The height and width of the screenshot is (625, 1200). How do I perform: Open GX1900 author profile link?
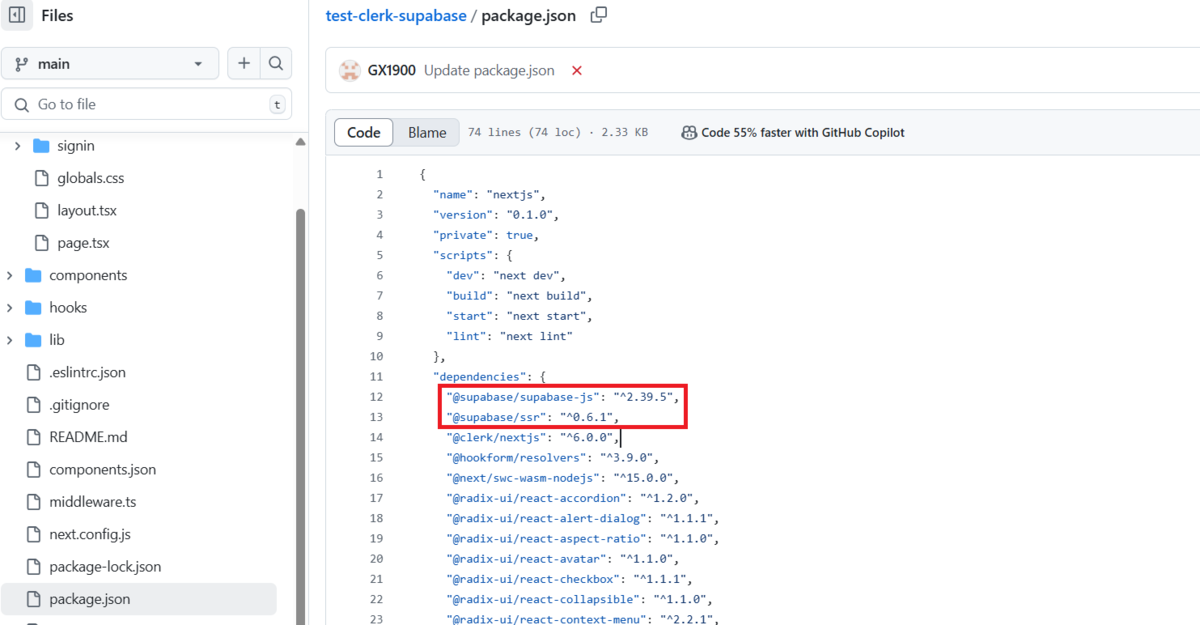tap(391, 71)
